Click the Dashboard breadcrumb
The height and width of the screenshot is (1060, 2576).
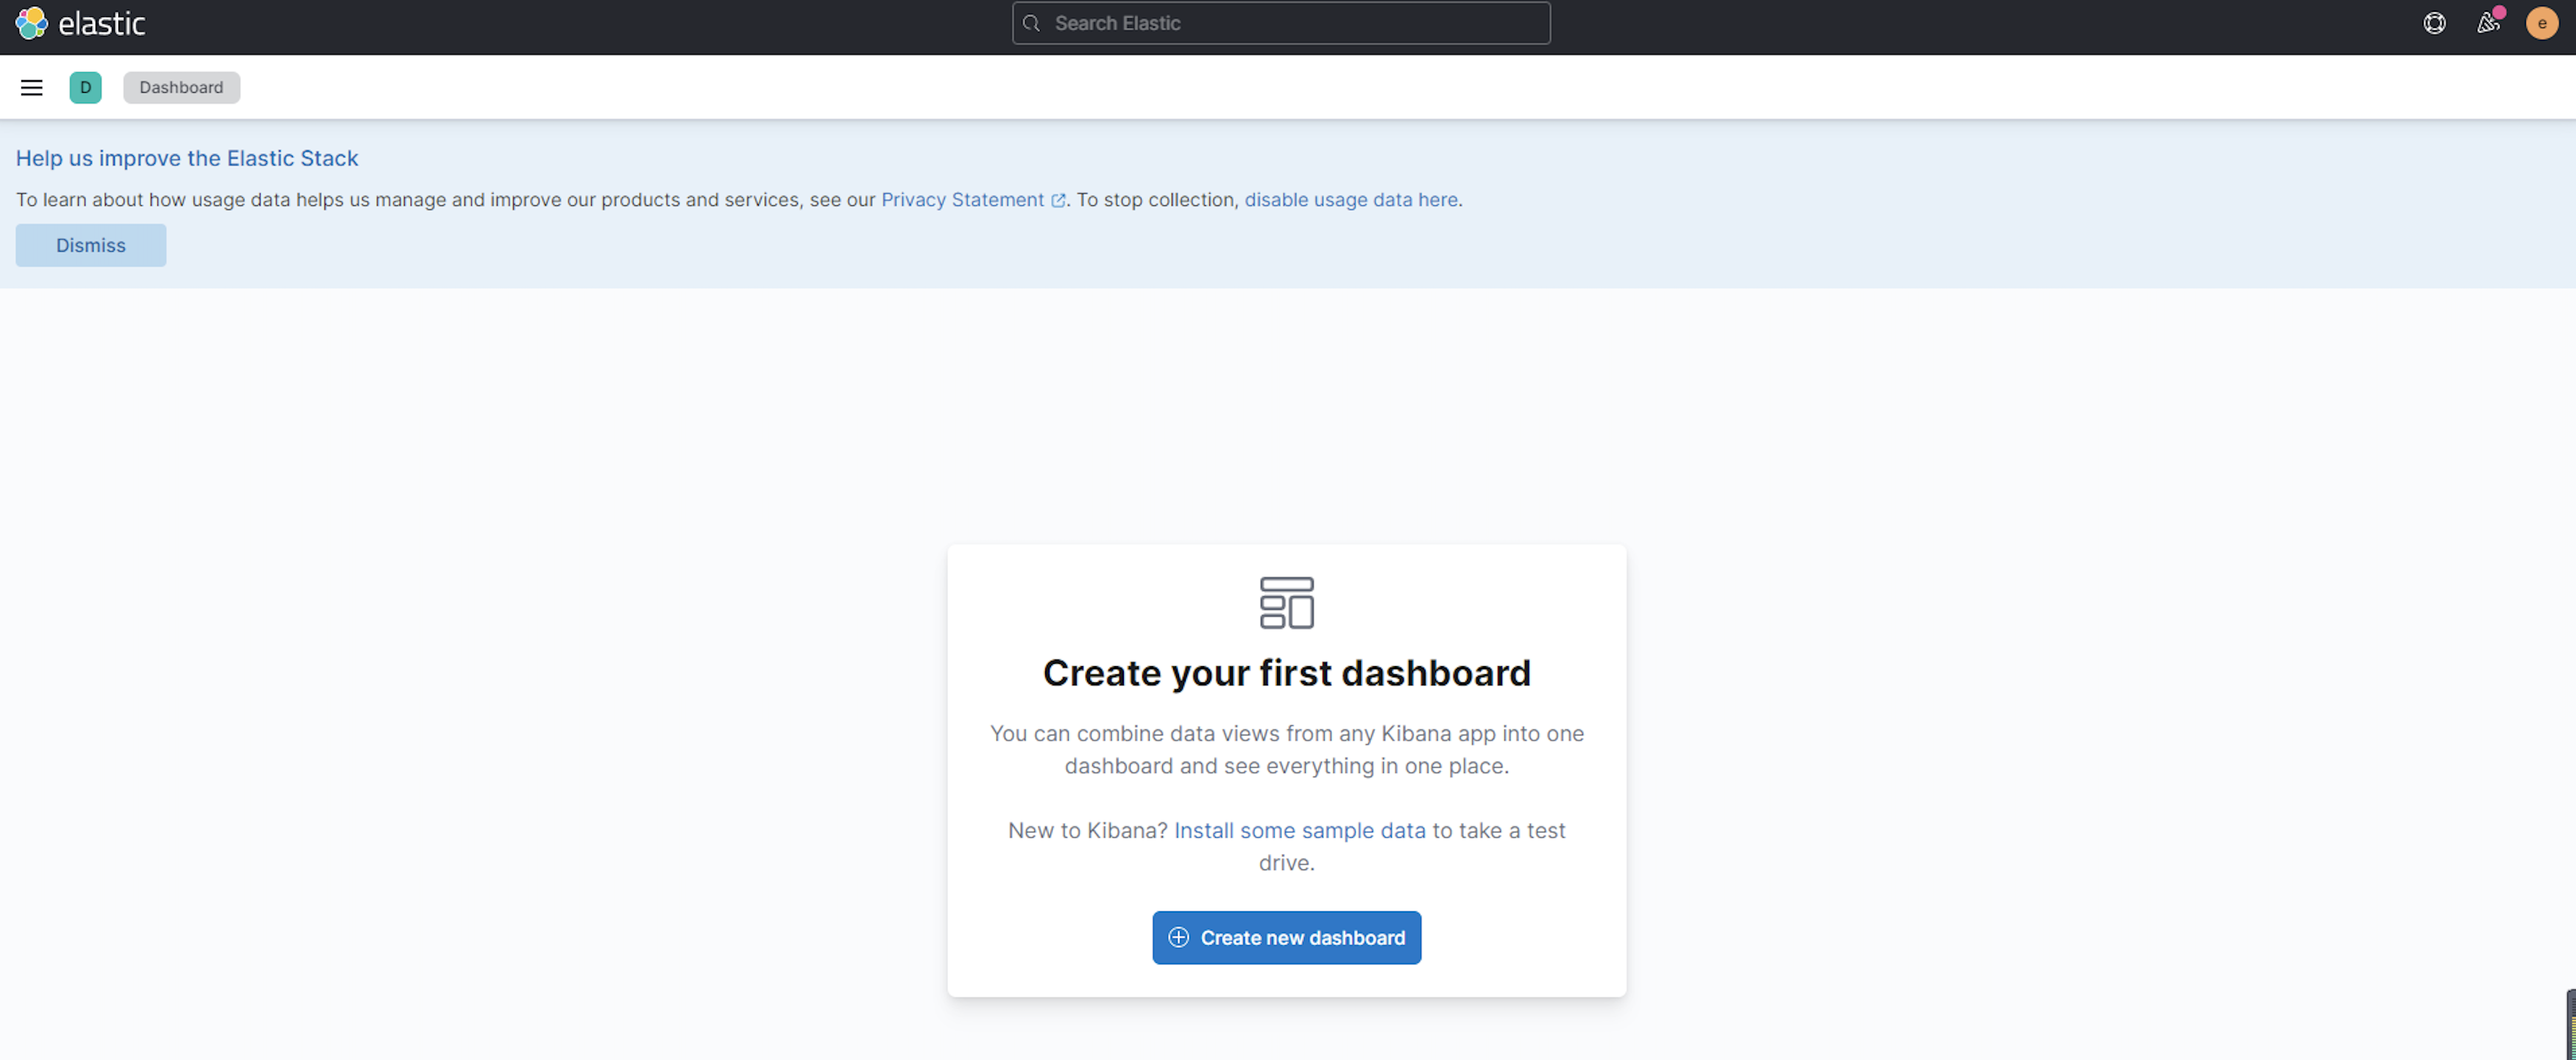pos(181,88)
